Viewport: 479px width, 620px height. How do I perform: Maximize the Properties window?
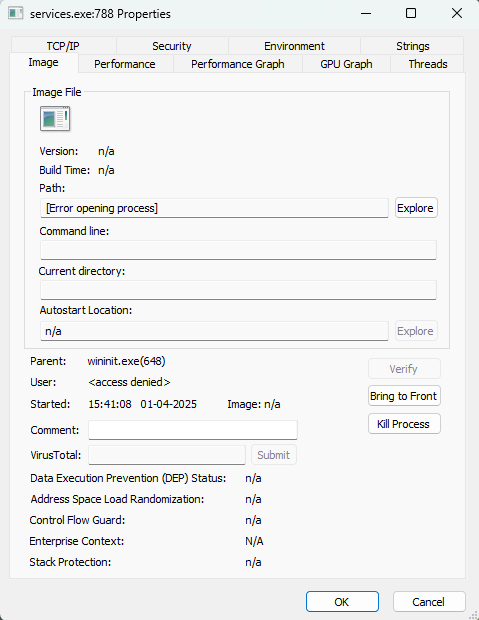[411, 13]
